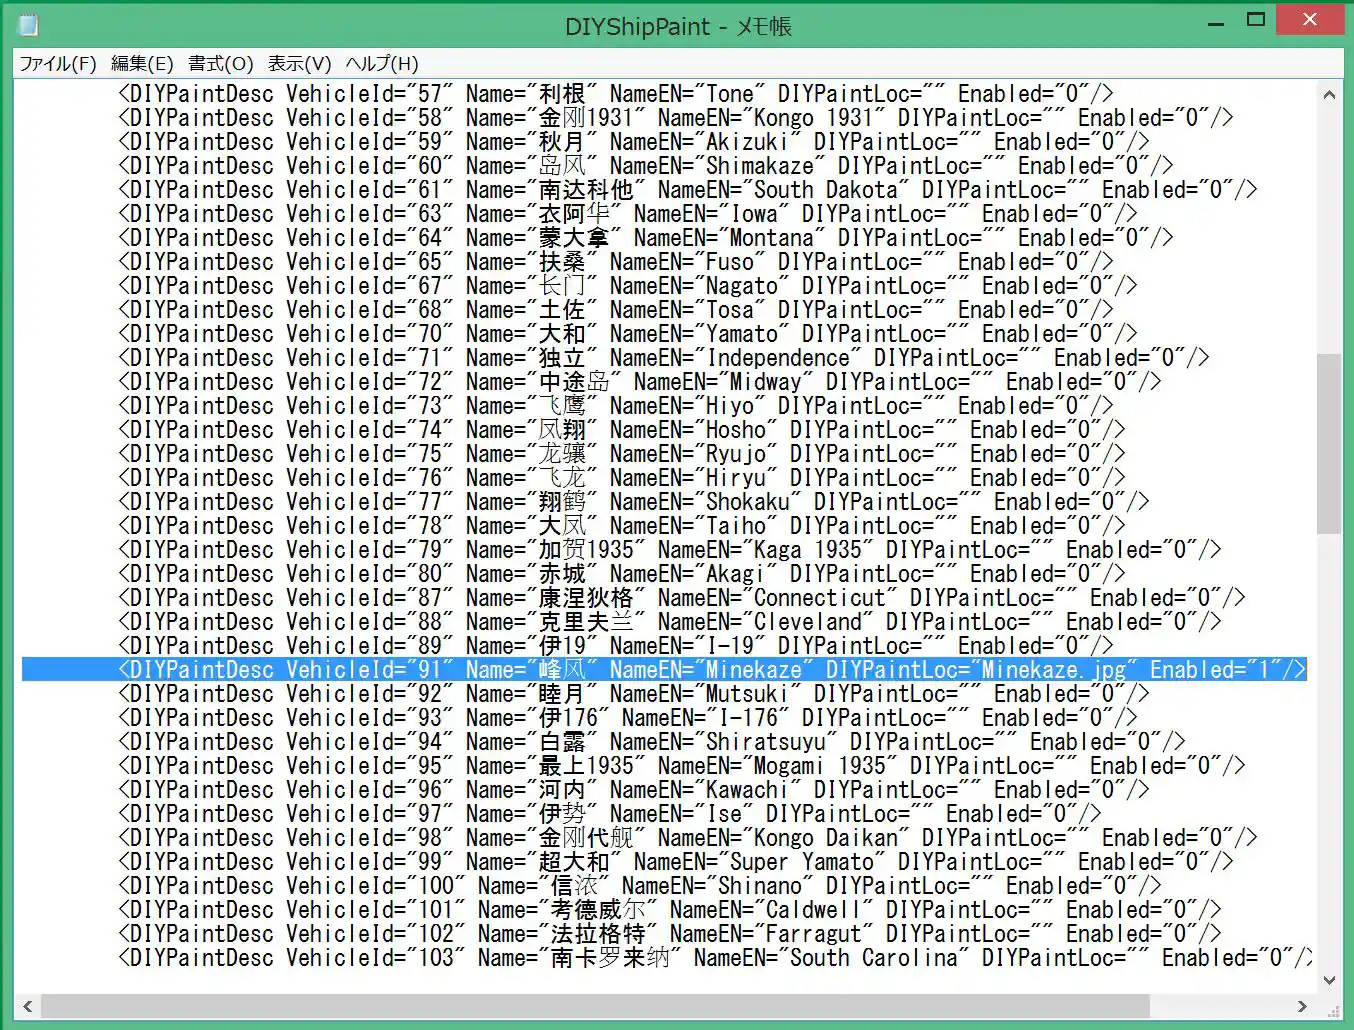Click vertical scrollbar up arrow
The image size is (1354, 1030).
[x=1329, y=95]
